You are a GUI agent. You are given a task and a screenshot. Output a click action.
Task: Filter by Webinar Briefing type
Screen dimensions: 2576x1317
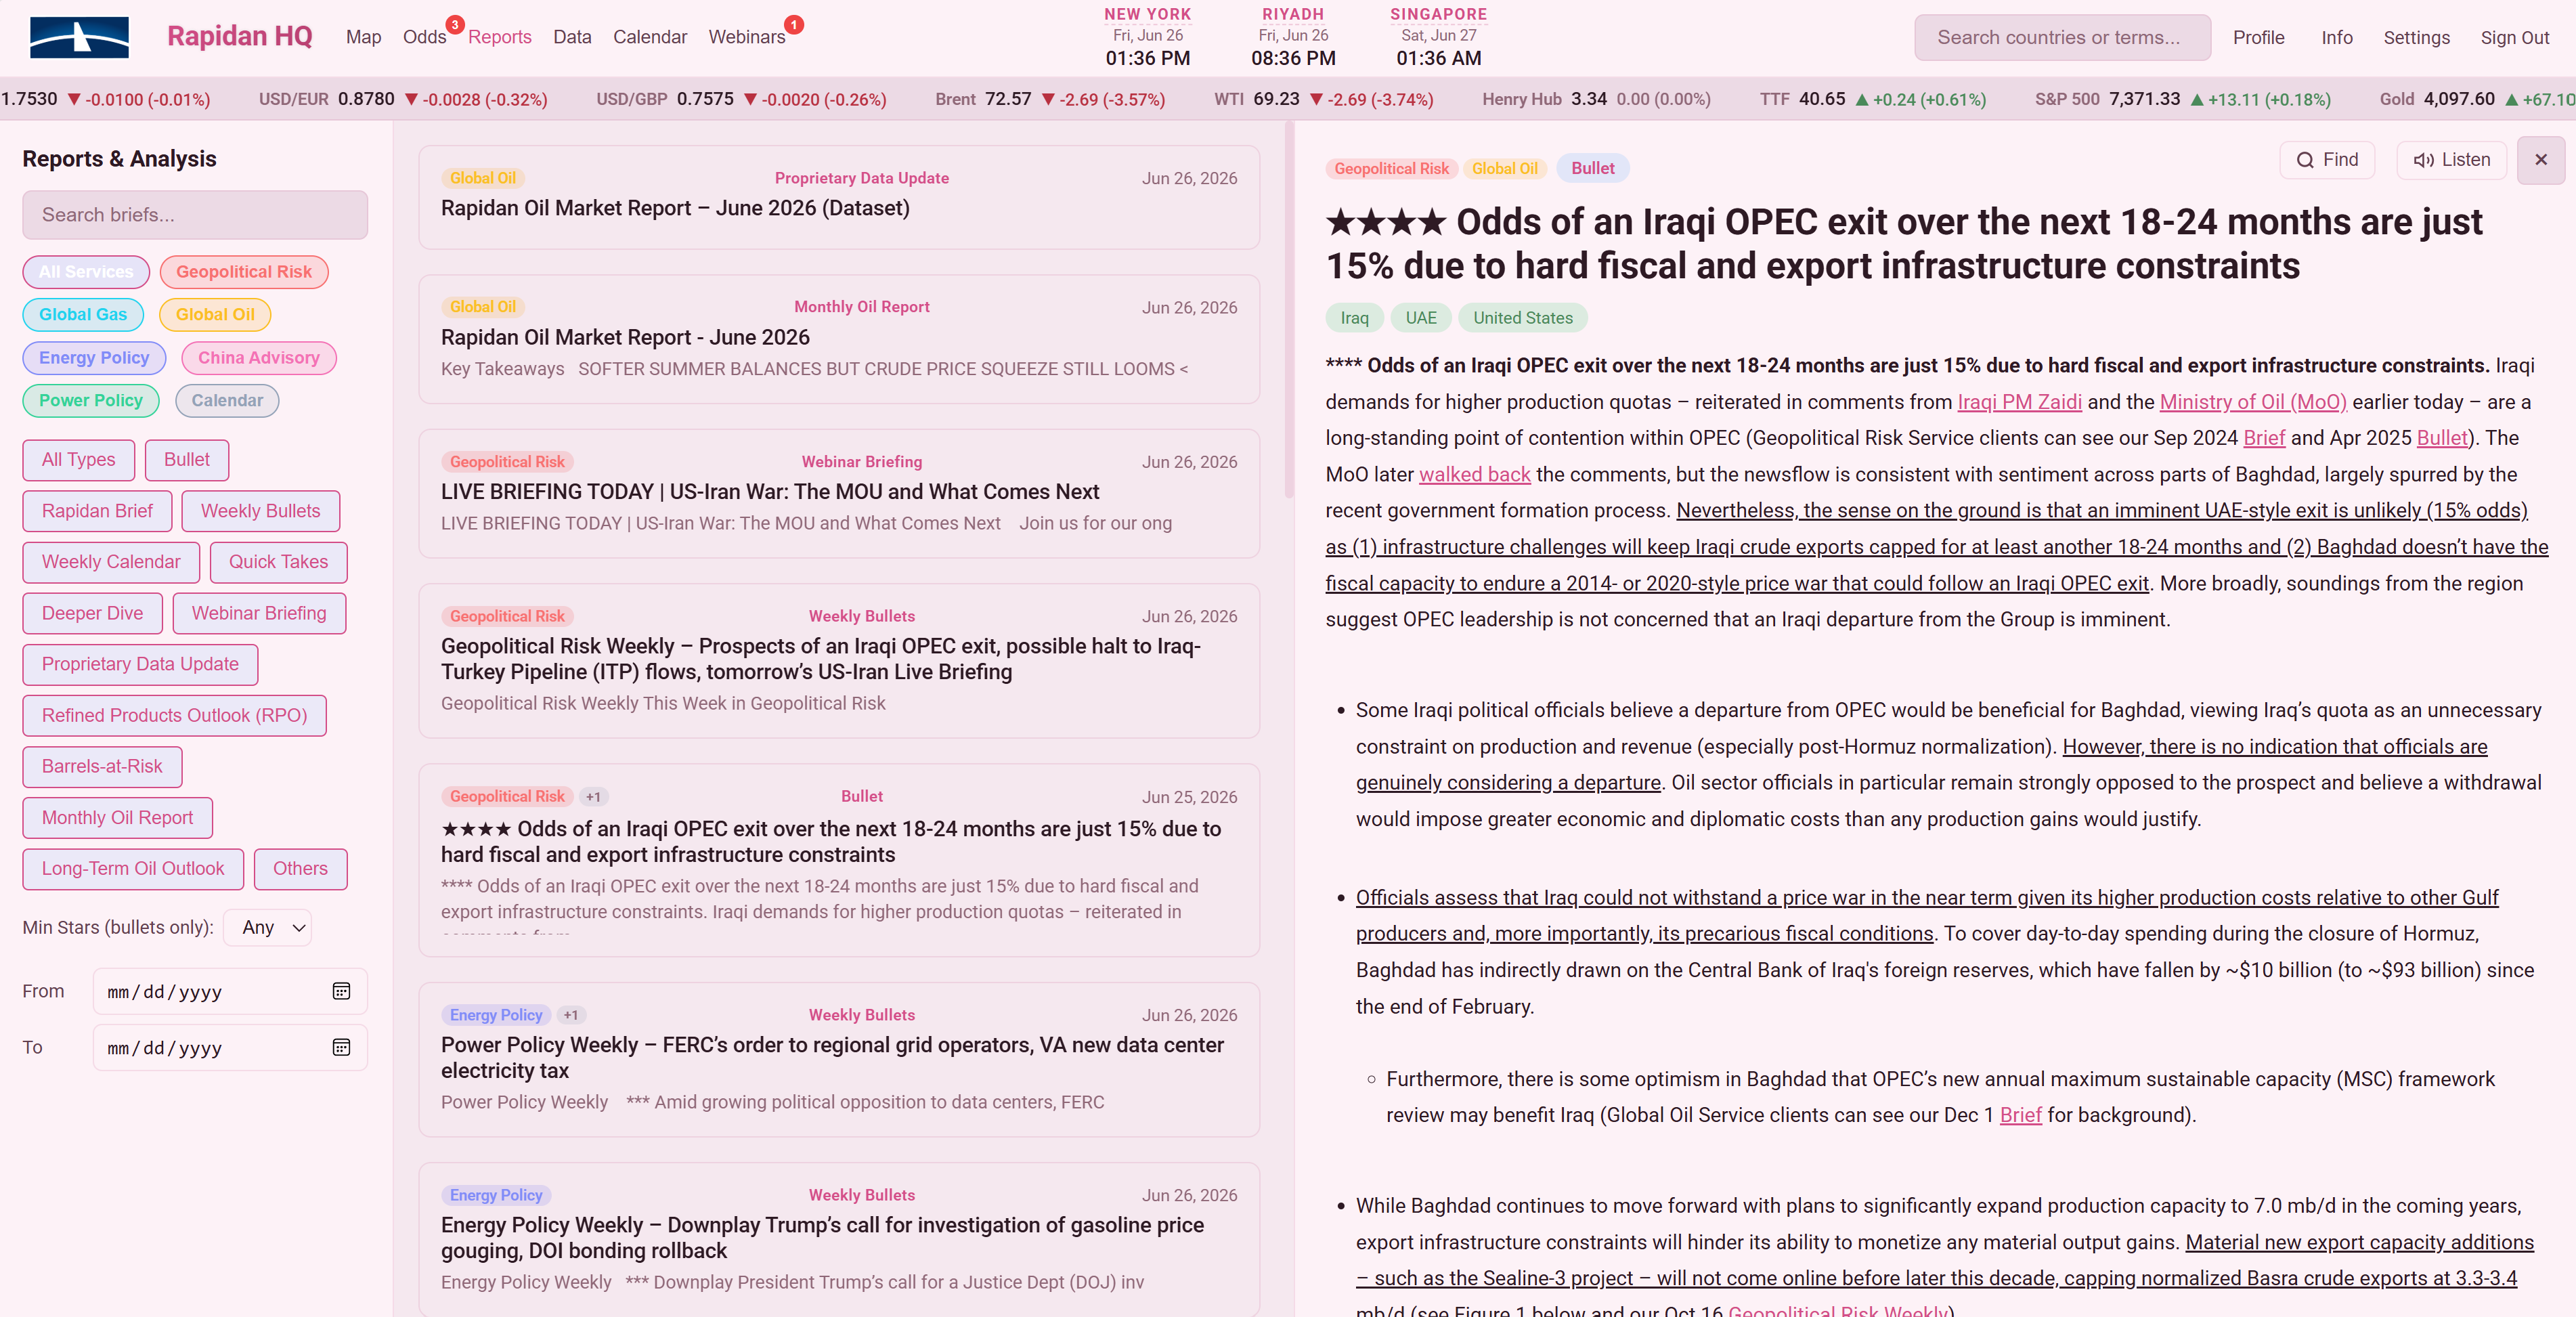click(259, 613)
